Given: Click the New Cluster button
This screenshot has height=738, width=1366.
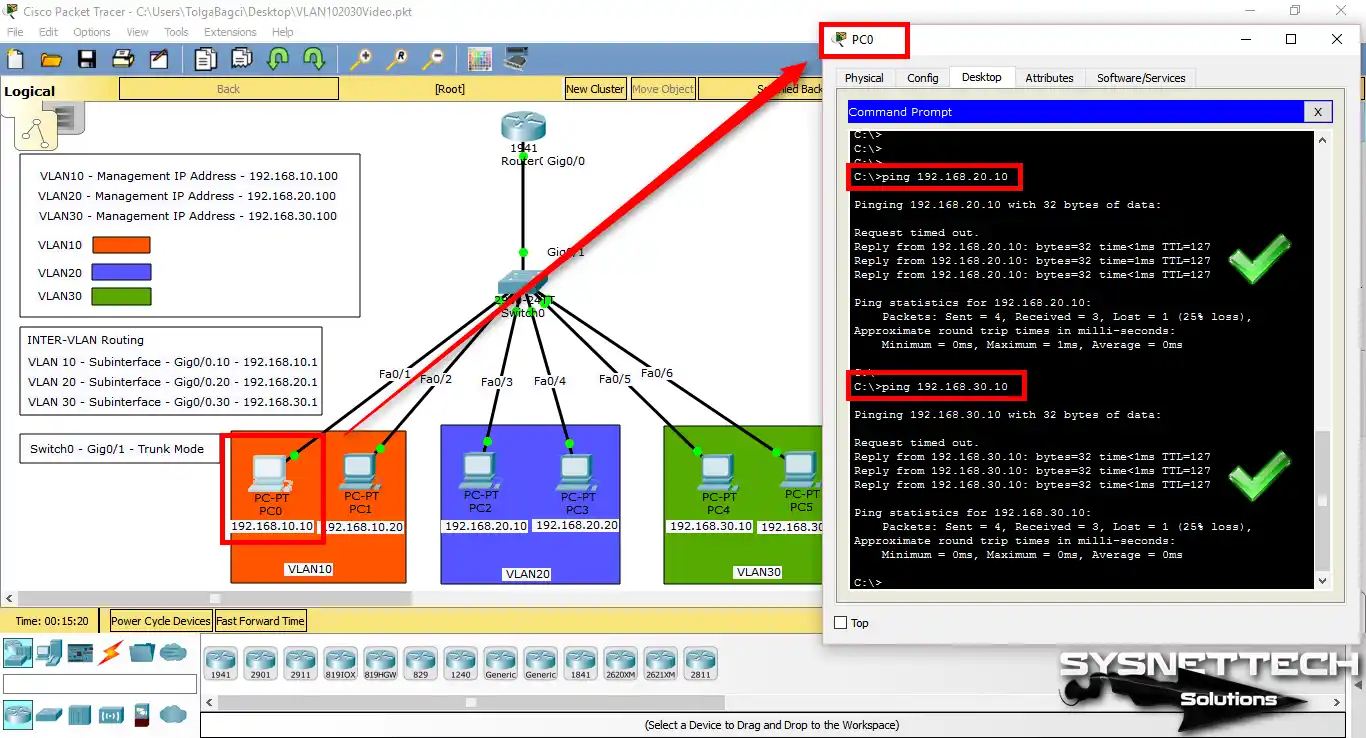Looking at the screenshot, I should (x=595, y=88).
